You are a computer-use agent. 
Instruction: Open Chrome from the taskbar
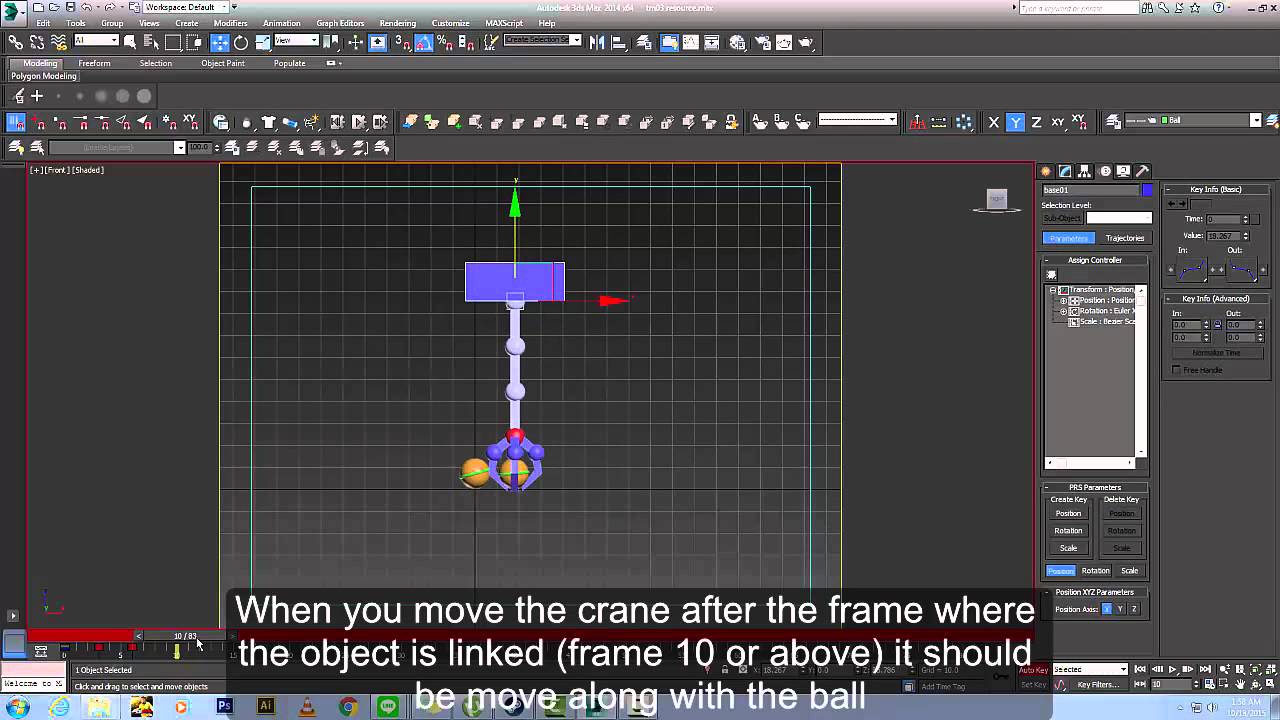[347, 707]
